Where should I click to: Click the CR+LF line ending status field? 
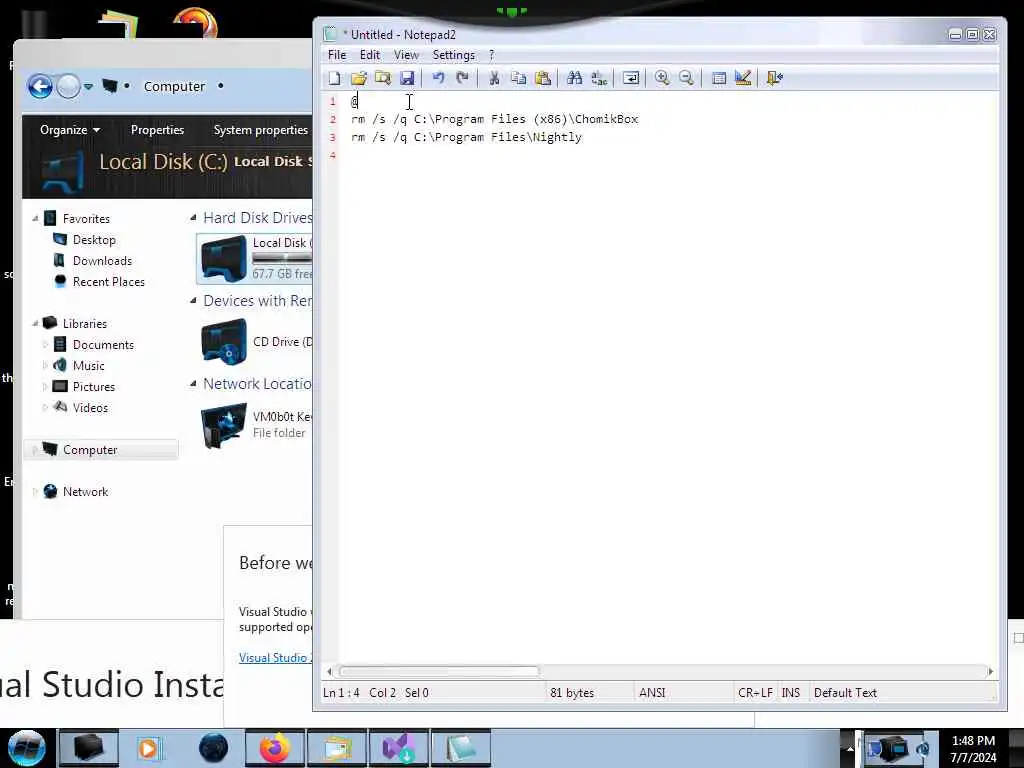[755, 693]
